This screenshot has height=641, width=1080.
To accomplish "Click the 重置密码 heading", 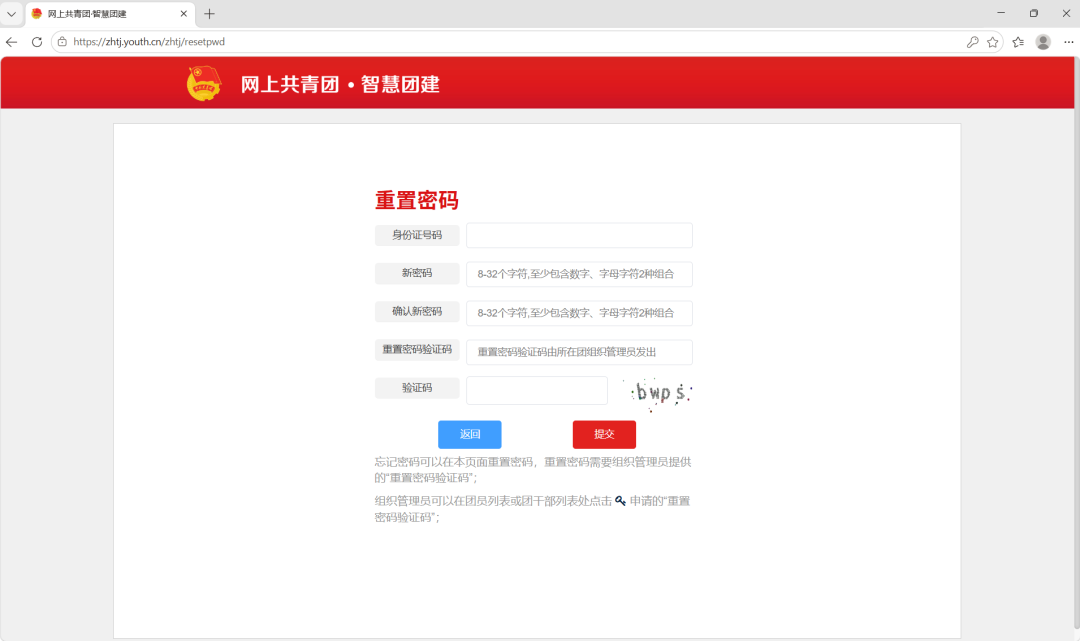I will [x=417, y=200].
